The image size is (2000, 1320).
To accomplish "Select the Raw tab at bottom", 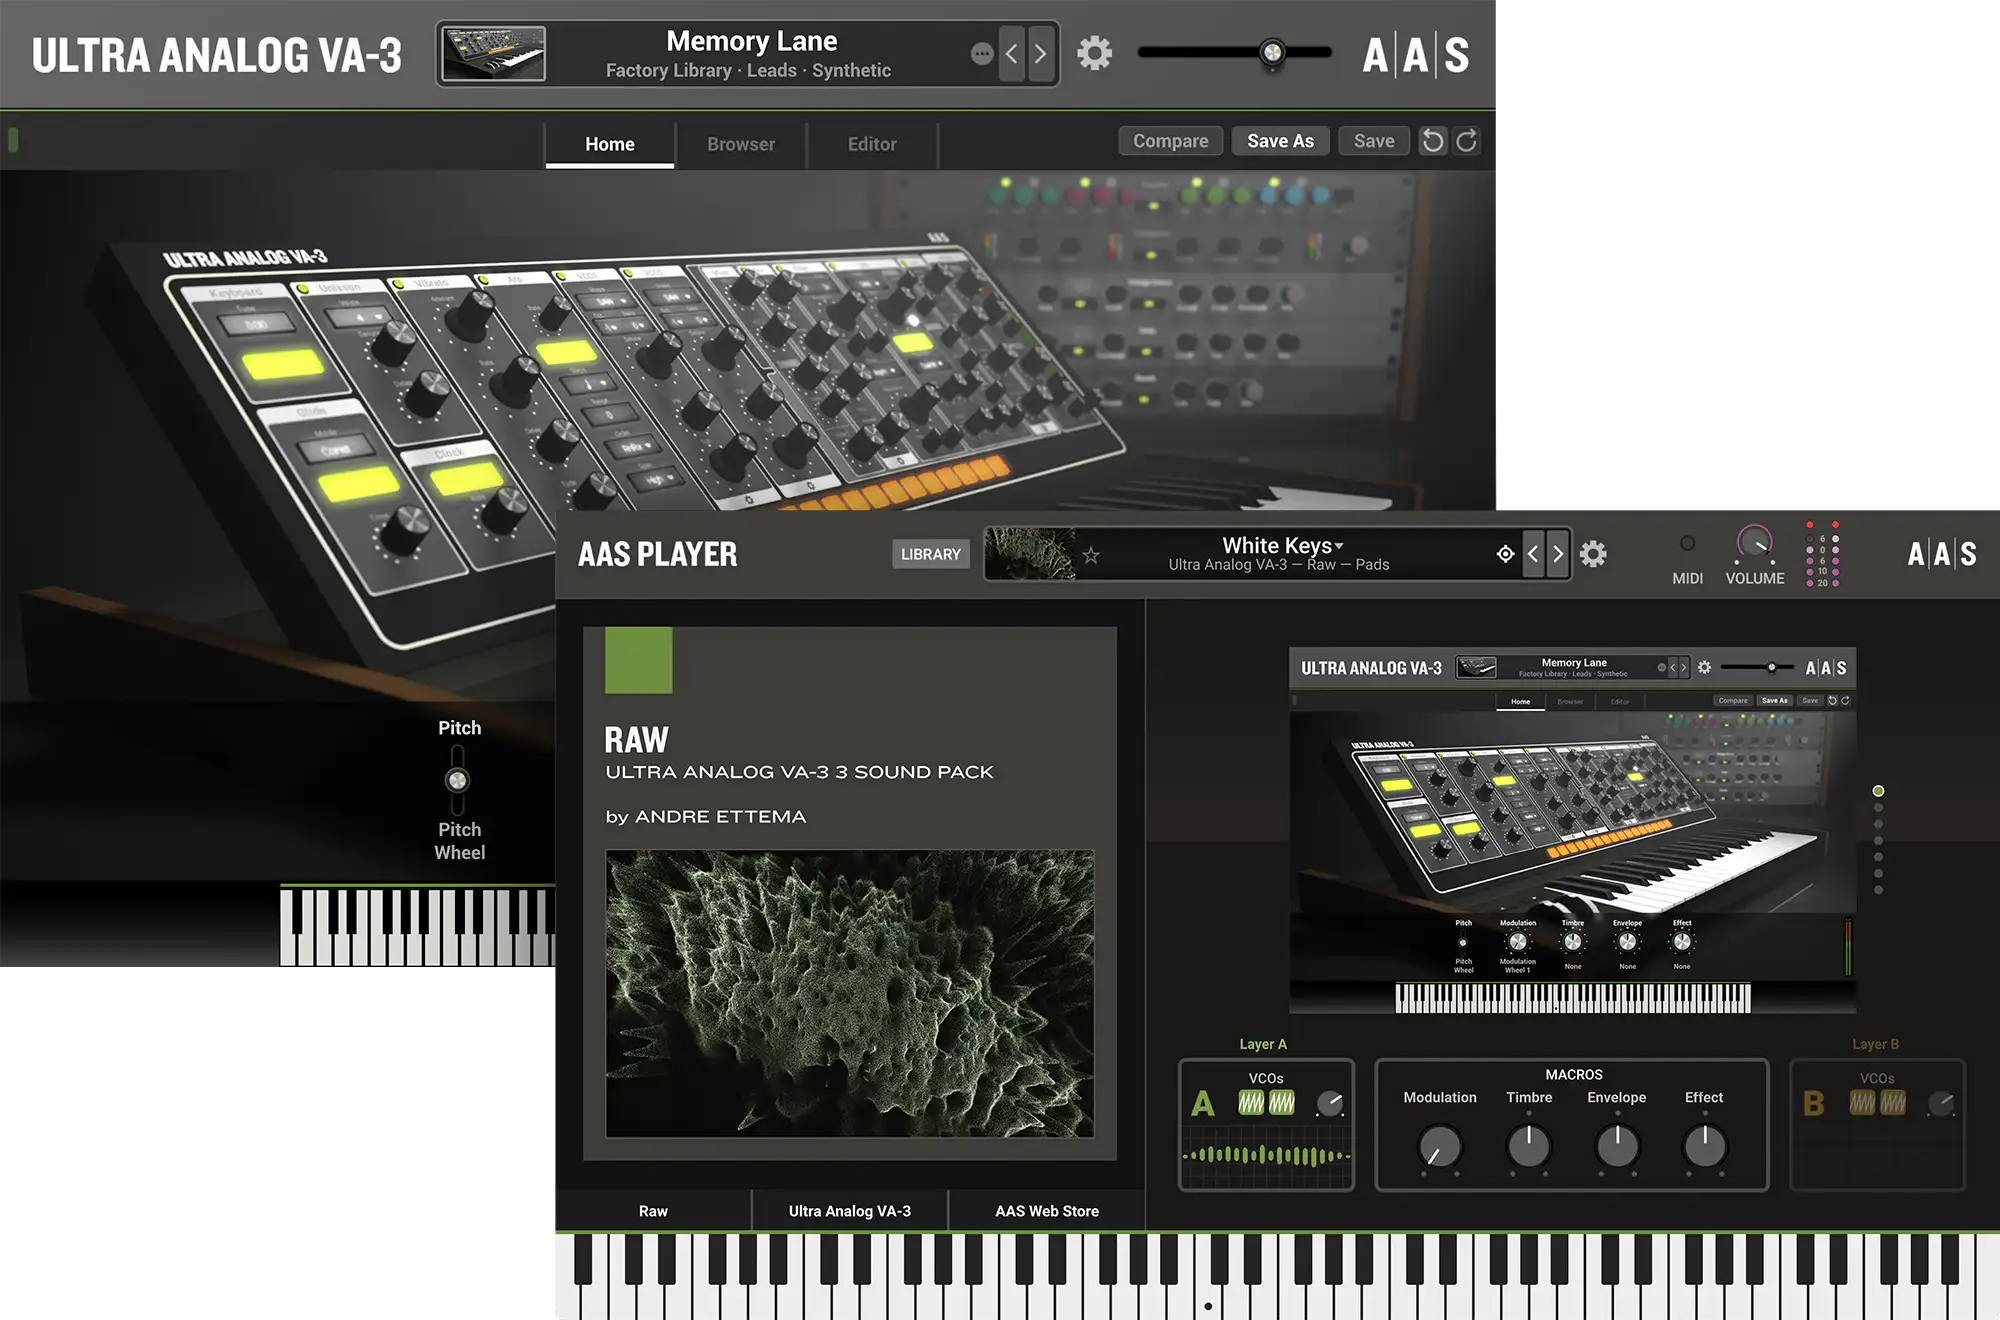I will (653, 1211).
